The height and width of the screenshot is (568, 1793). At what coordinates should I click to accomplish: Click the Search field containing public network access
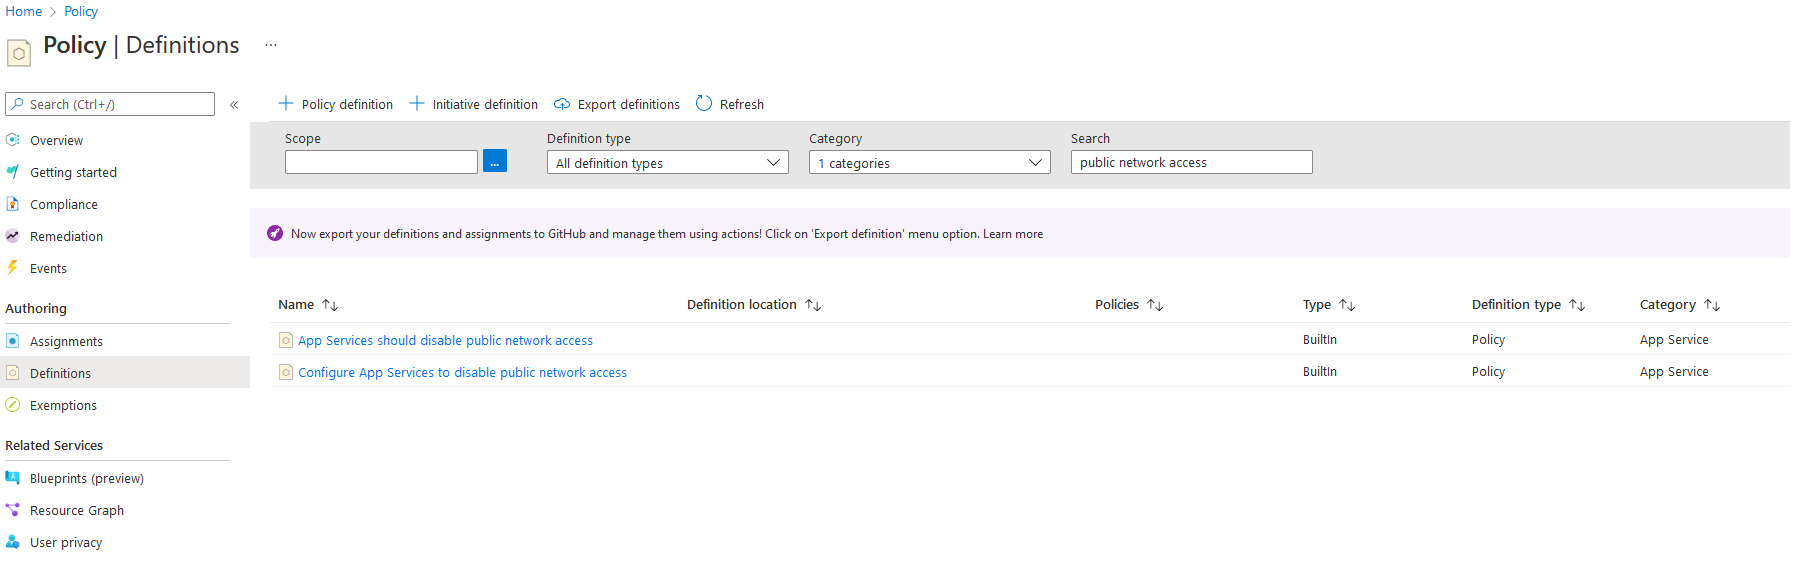coord(1192,162)
